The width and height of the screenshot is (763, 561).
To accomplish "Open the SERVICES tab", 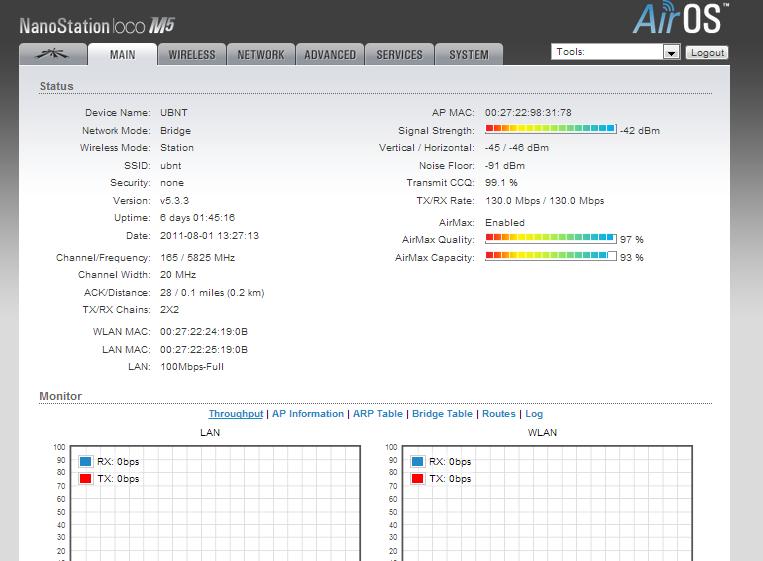I will click(399, 55).
